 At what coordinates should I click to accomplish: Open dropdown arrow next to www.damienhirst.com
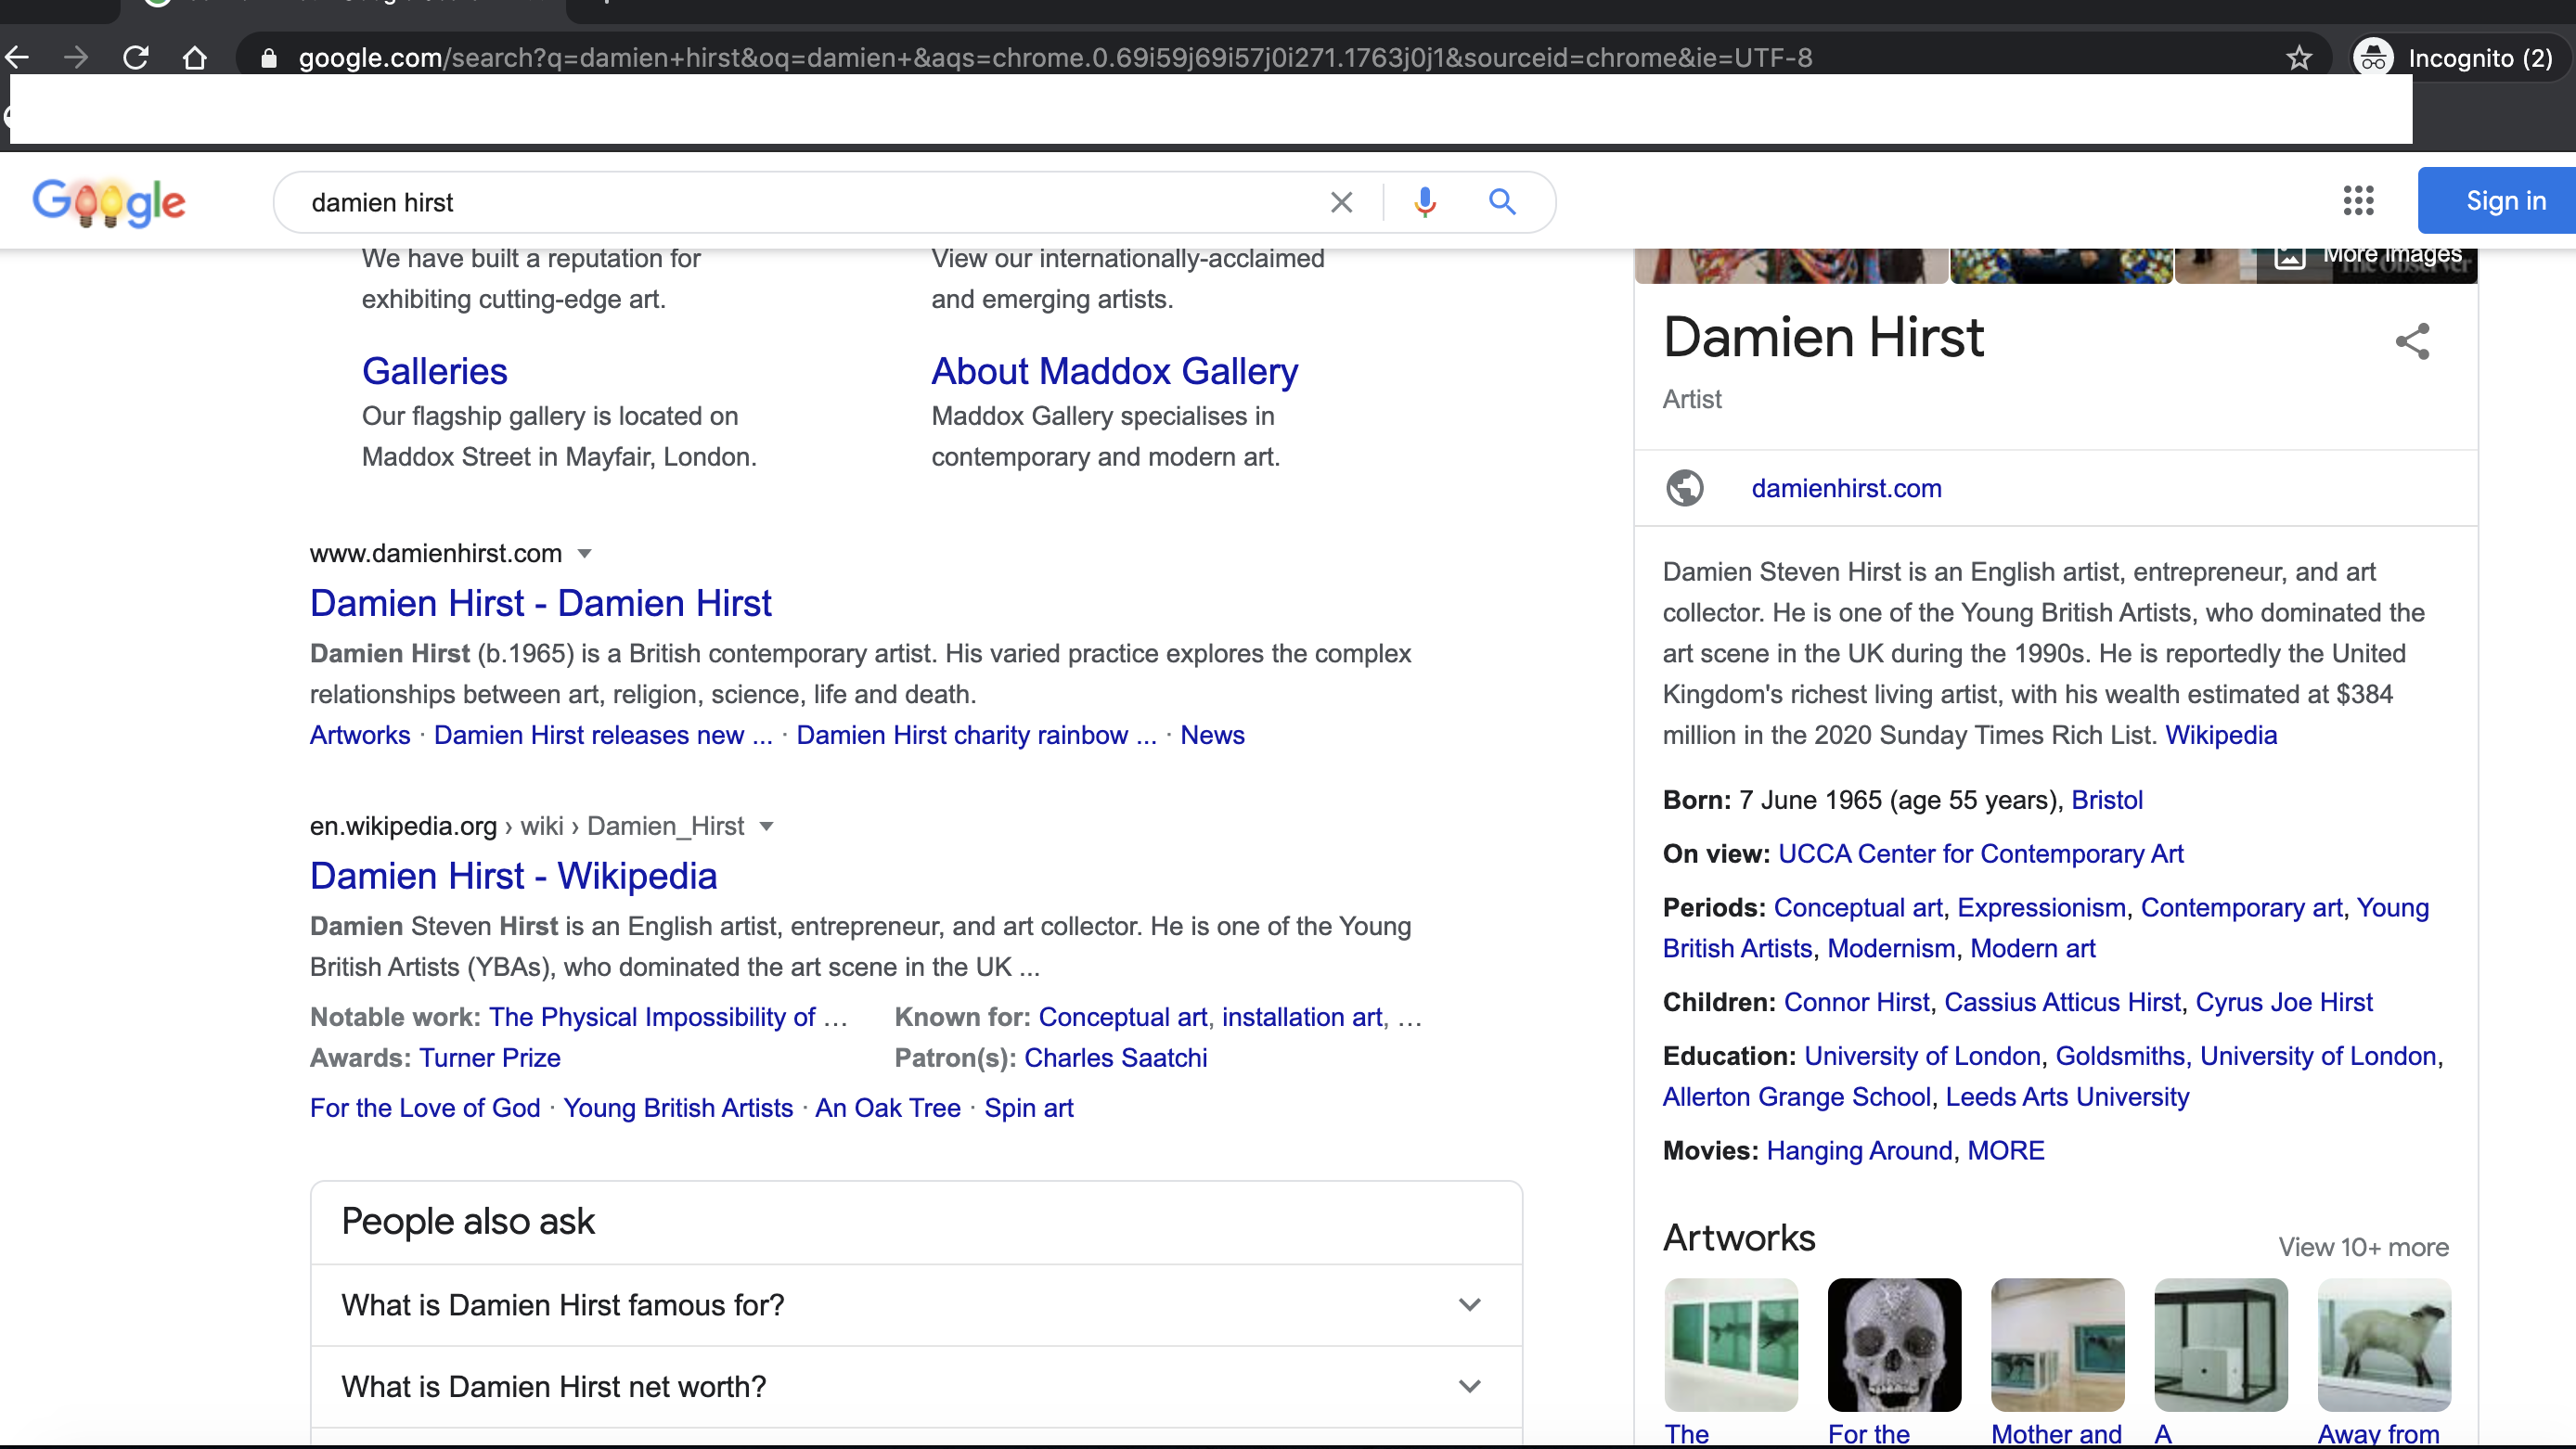pos(585,554)
